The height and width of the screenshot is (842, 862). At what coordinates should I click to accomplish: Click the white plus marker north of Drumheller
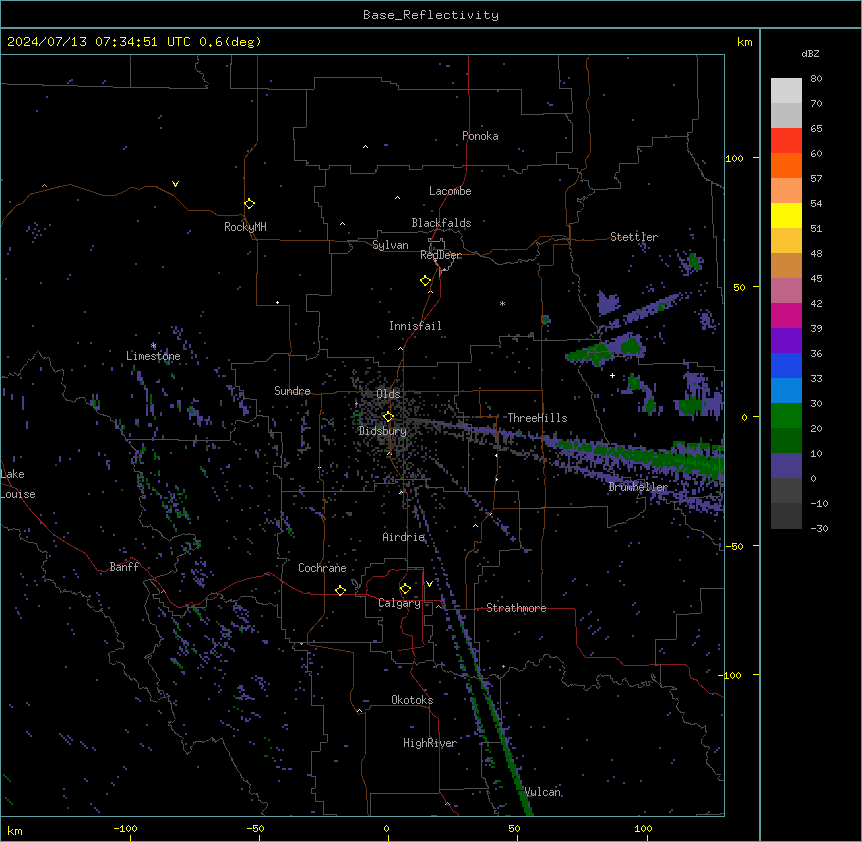point(612,375)
